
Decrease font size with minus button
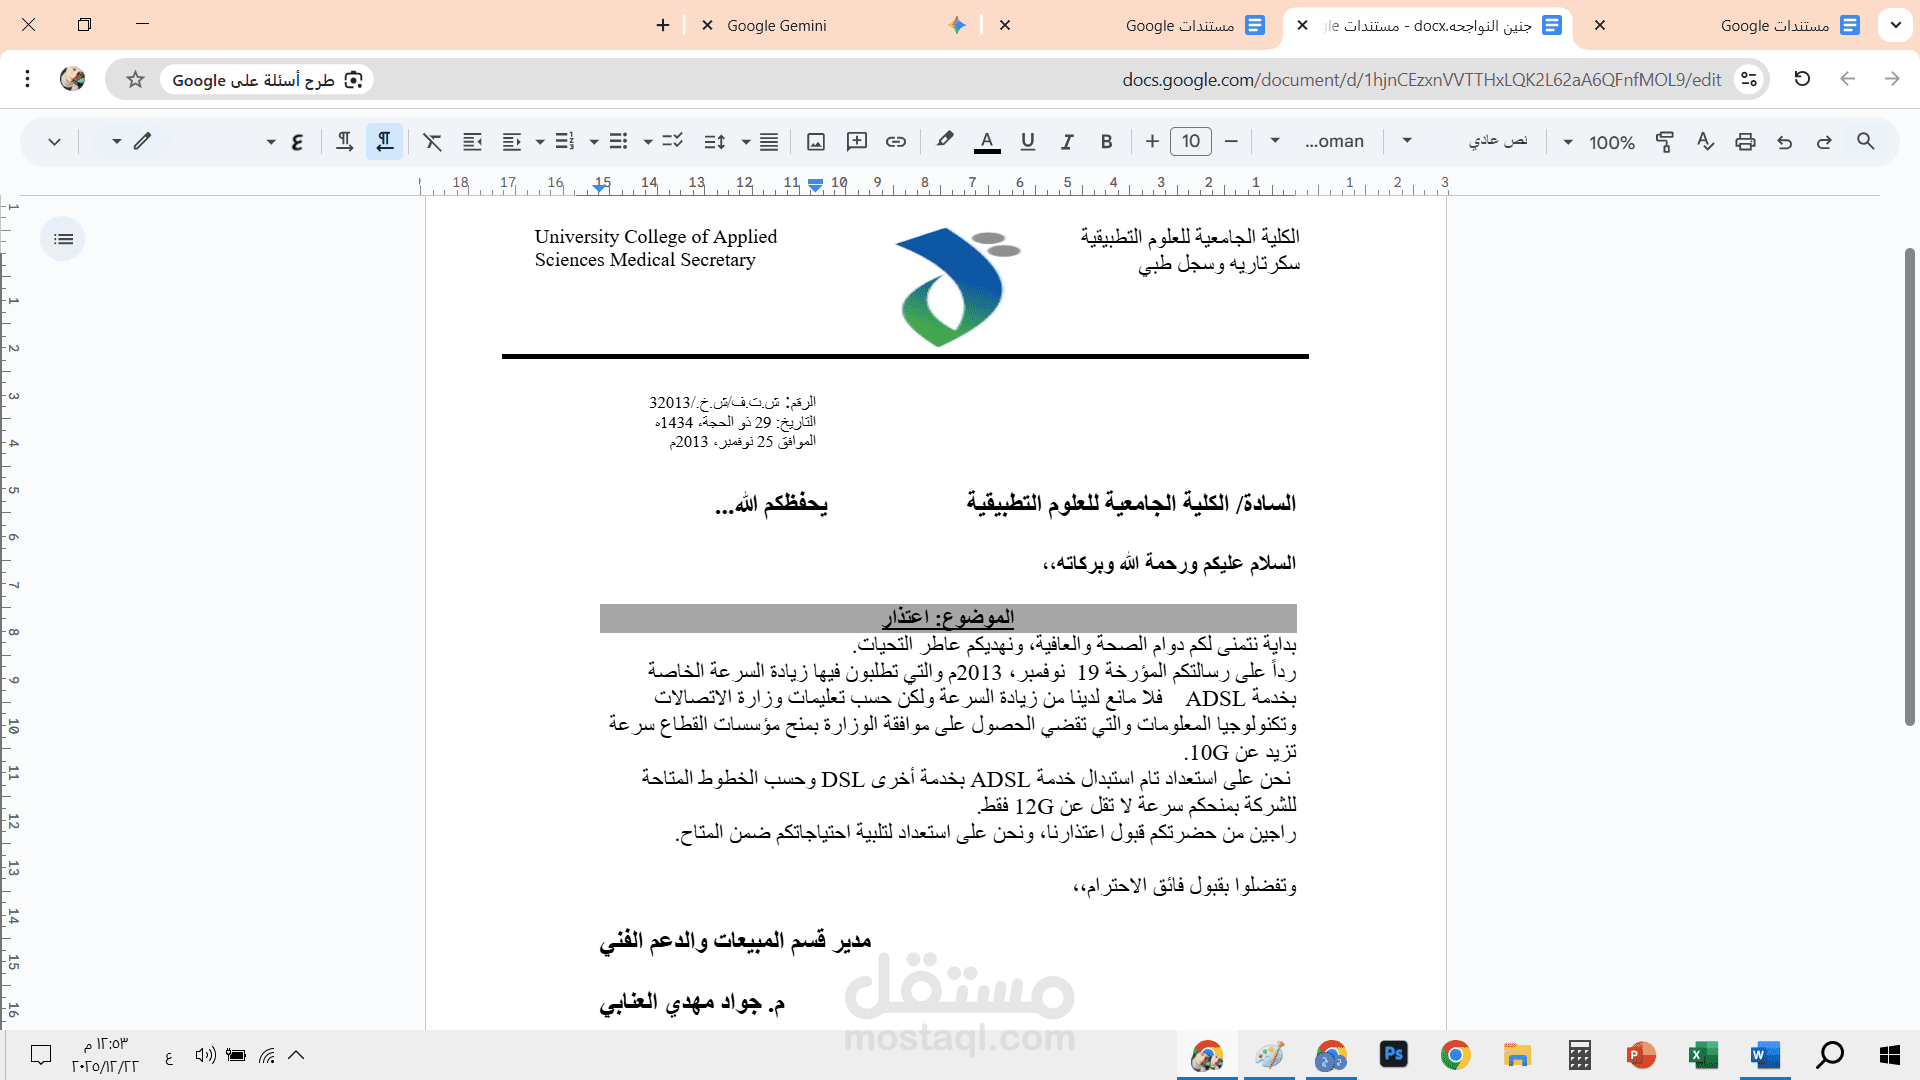(1231, 141)
